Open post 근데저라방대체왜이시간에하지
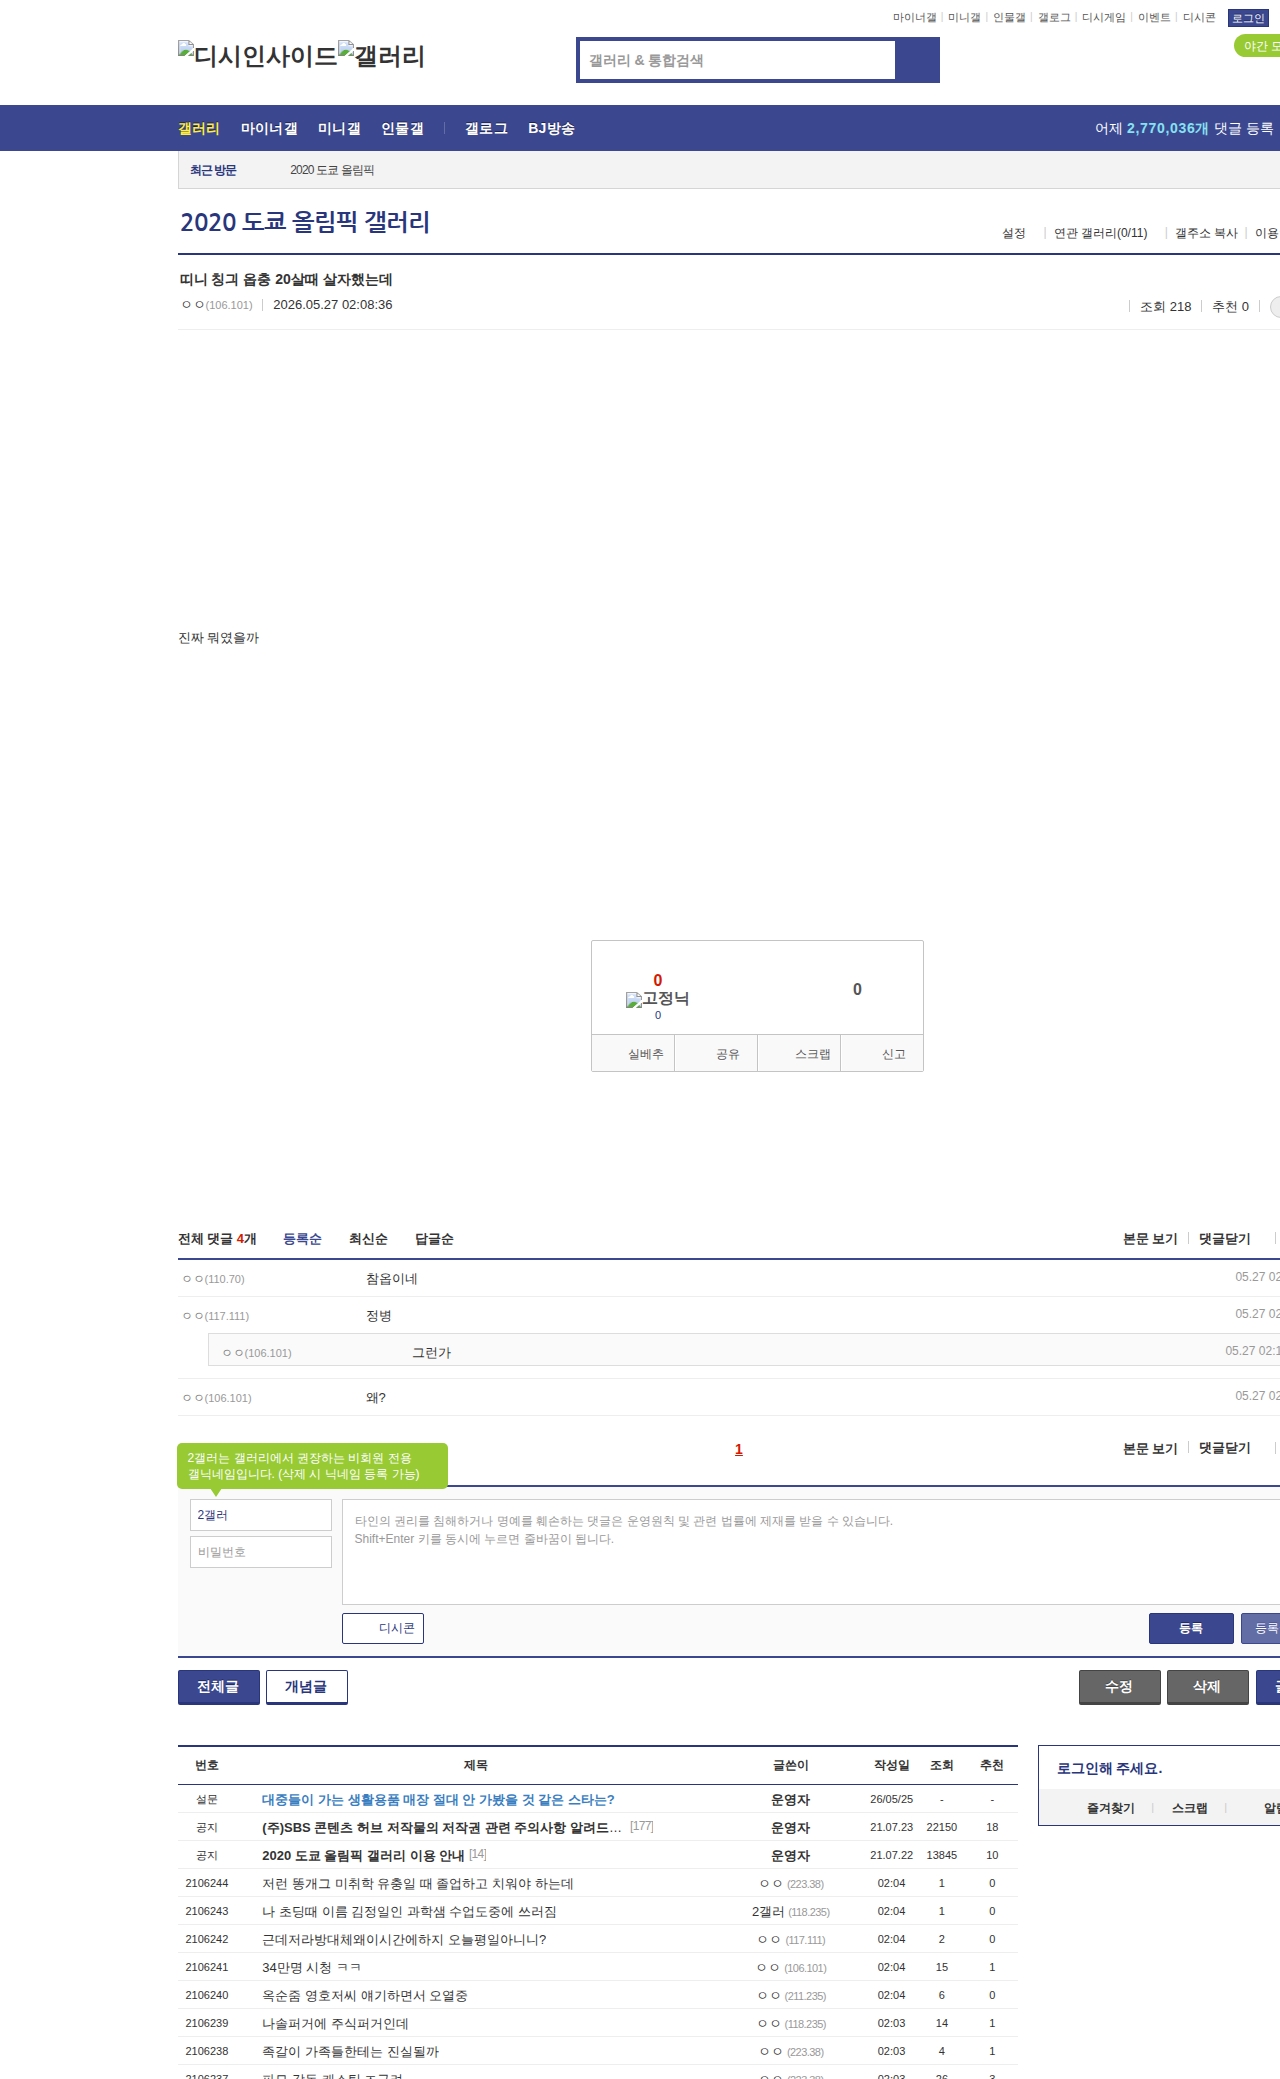The width and height of the screenshot is (1280, 2079). point(404,1939)
